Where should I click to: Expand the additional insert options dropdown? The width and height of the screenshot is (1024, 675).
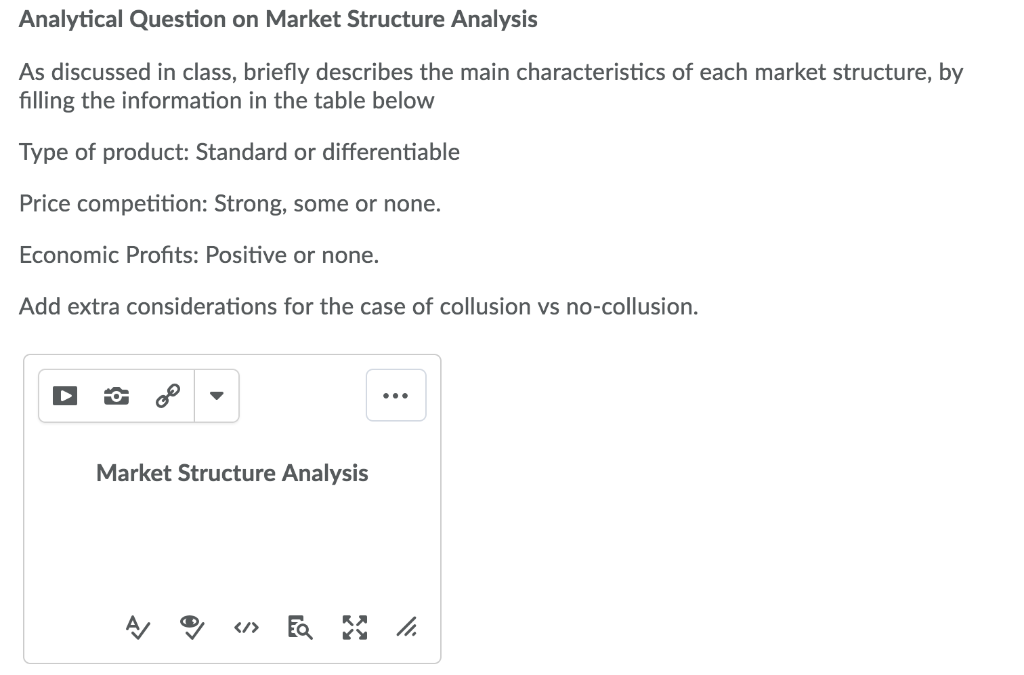pos(217,396)
